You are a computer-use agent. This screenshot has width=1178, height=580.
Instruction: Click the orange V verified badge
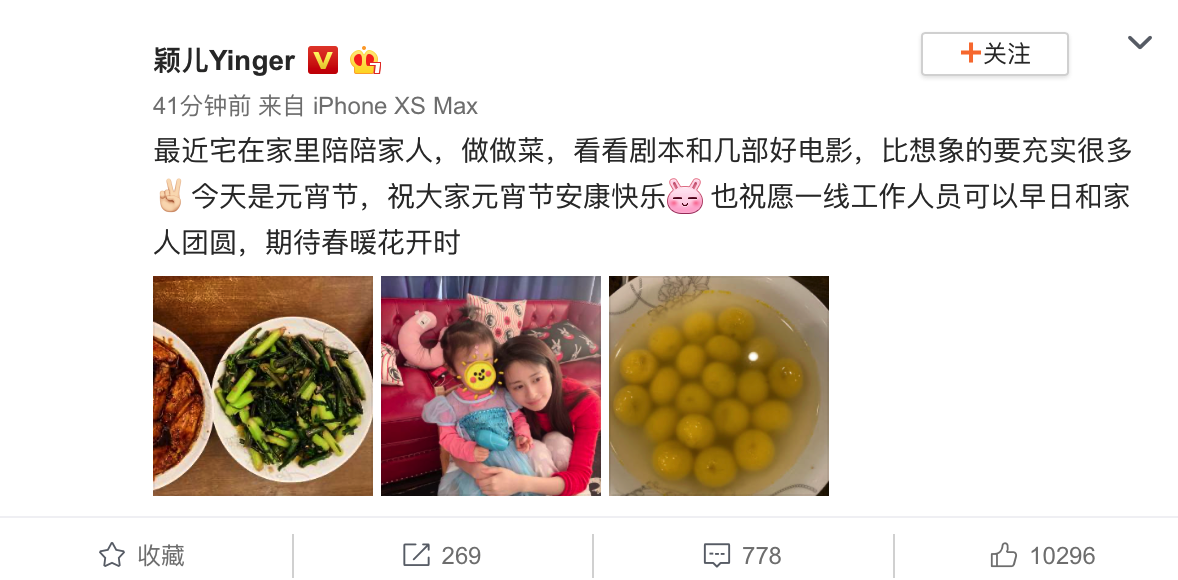click(x=323, y=60)
